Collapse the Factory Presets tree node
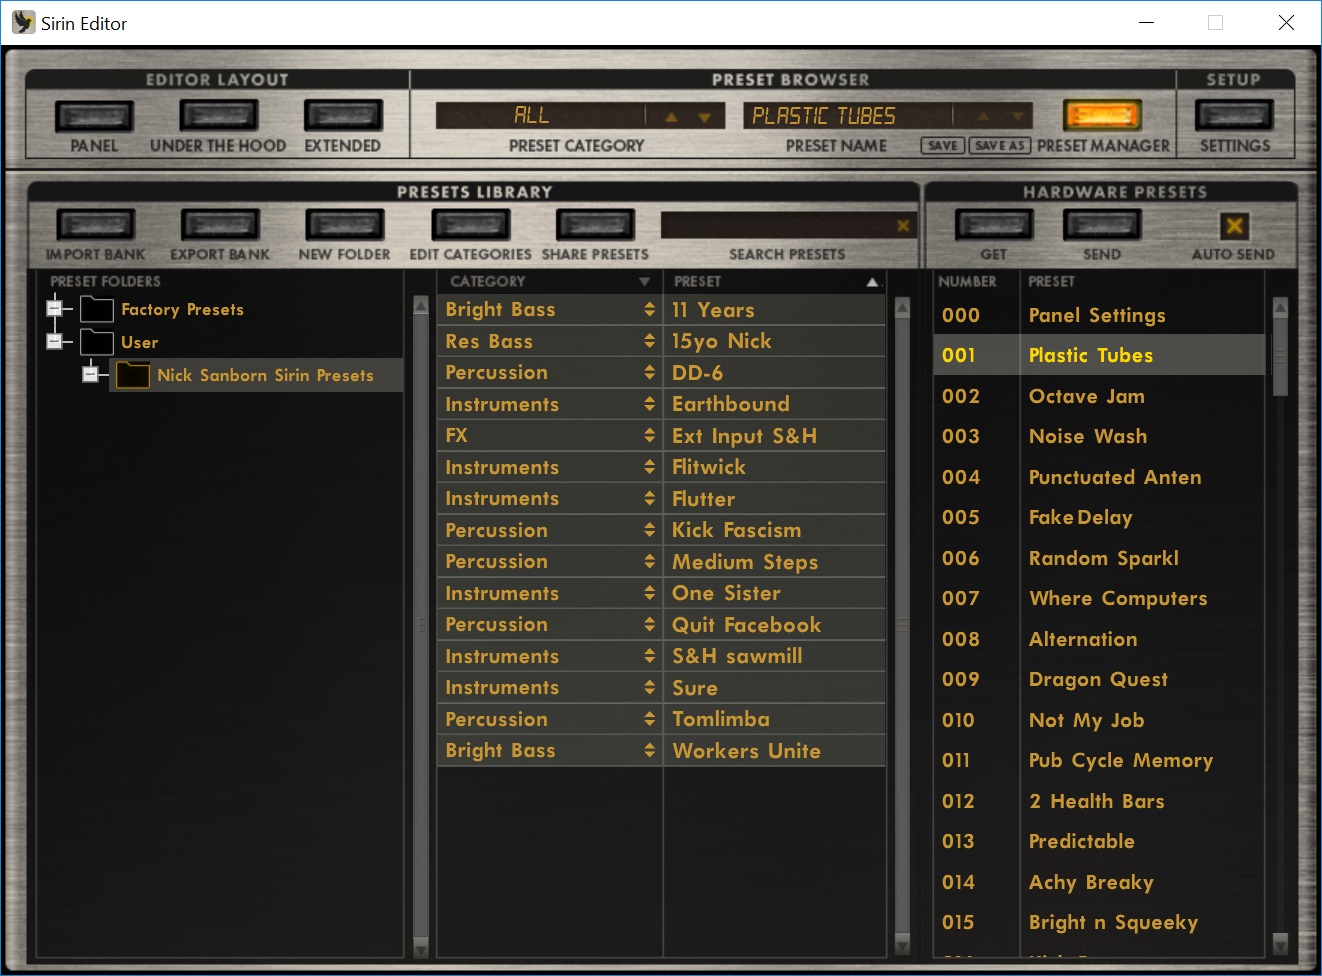 coord(55,309)
